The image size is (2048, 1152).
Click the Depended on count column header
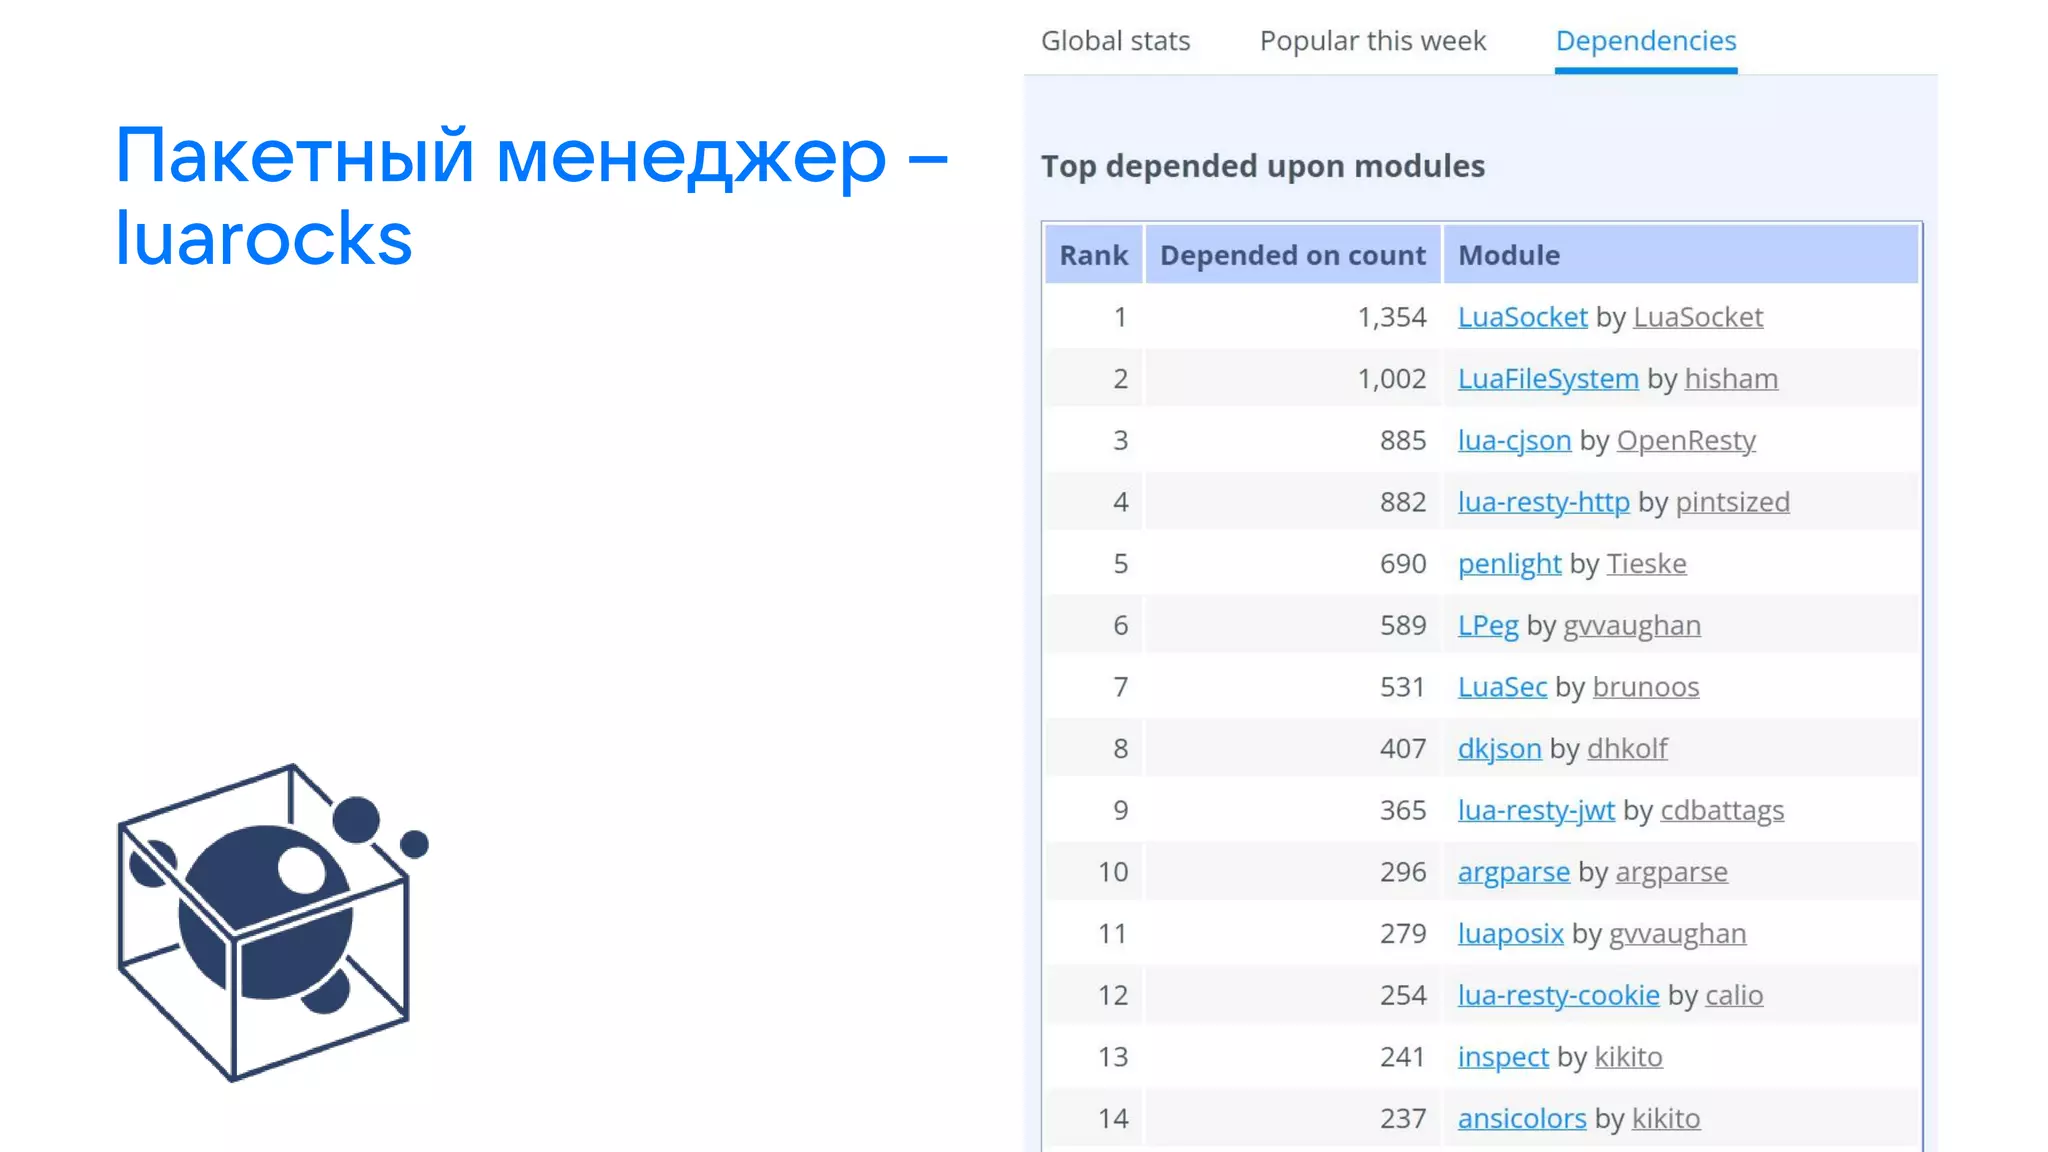point(1292,255)
